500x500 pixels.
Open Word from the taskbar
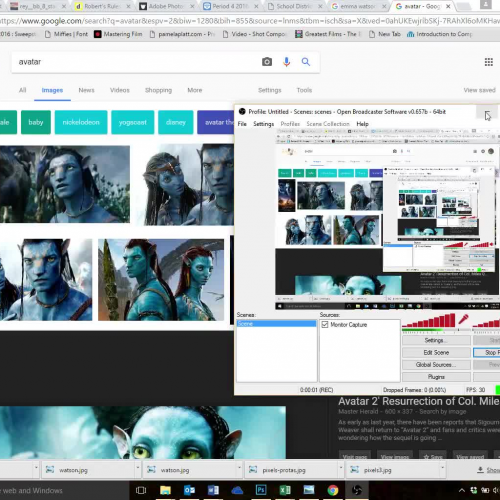pos(213,490)
